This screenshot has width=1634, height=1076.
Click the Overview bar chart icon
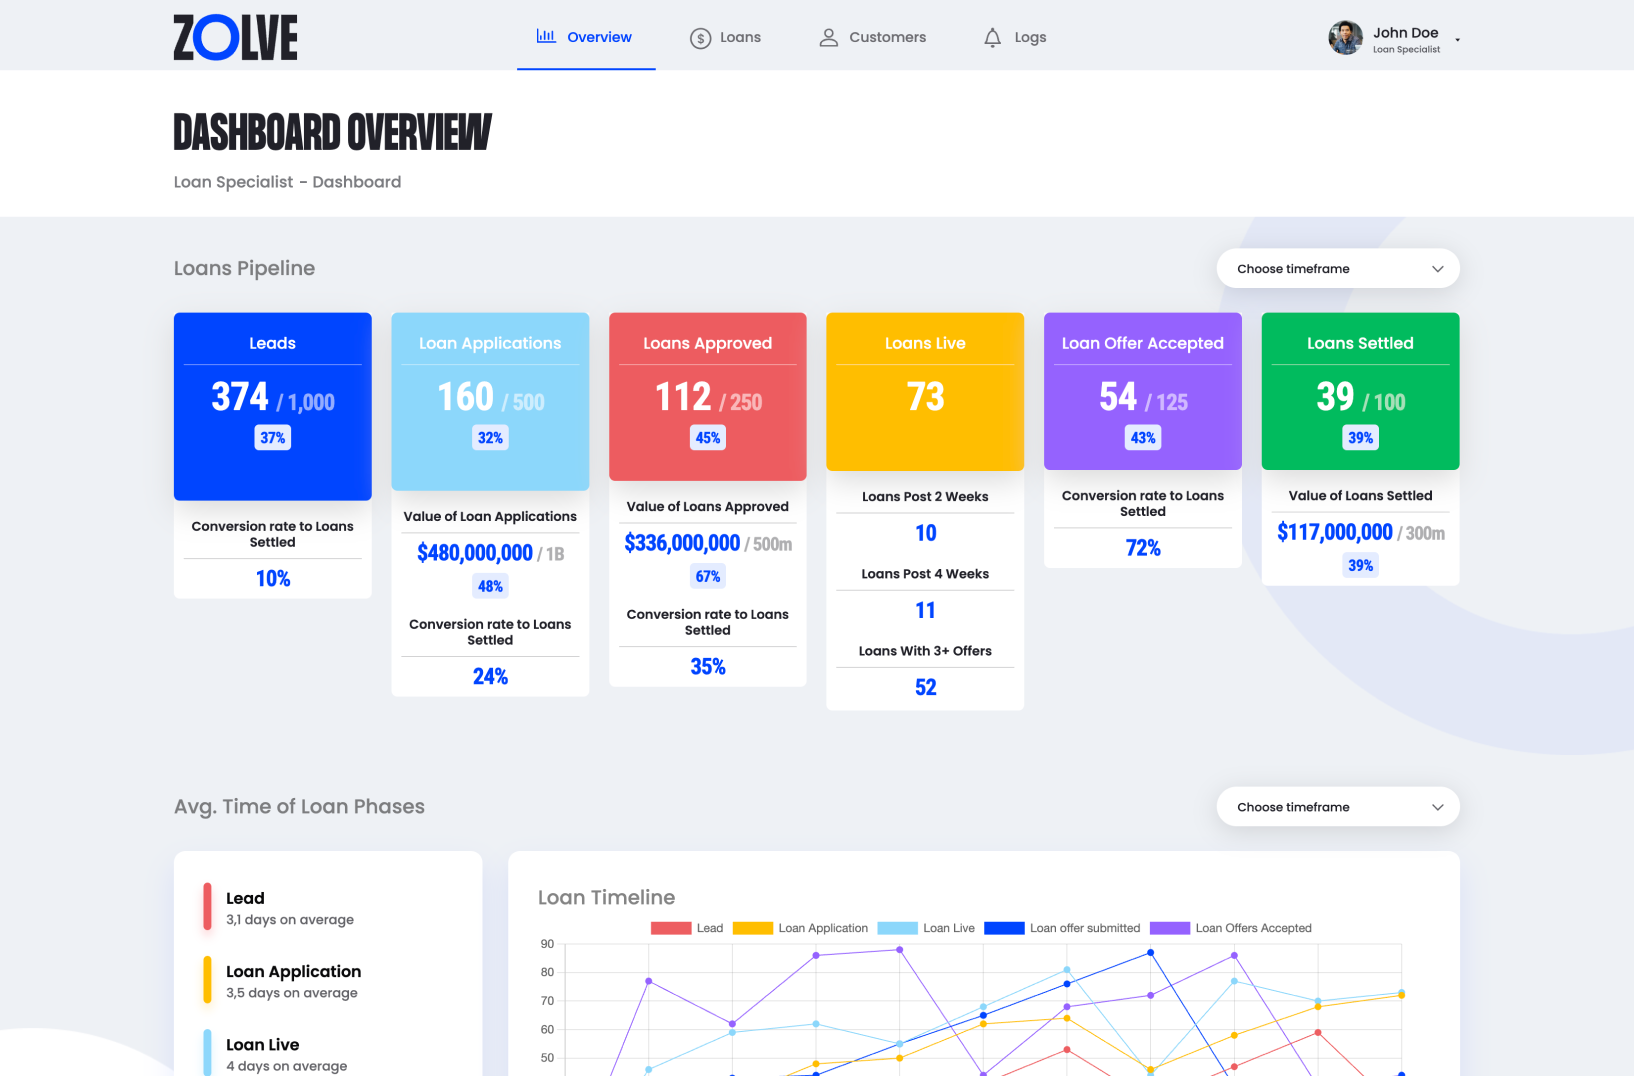pos(546,36)
